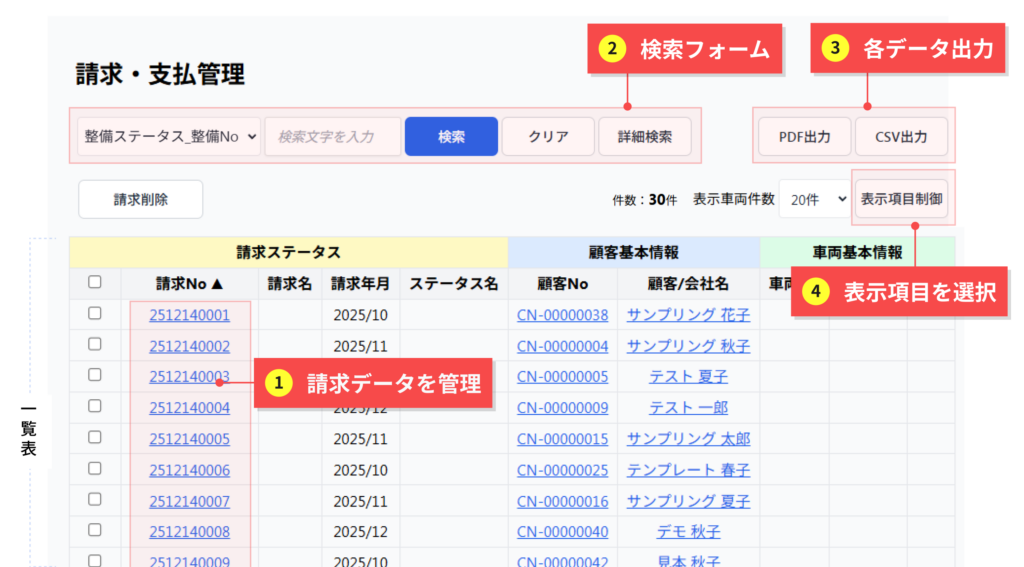Export list with CSV出力 button

(x=901, y=137)
